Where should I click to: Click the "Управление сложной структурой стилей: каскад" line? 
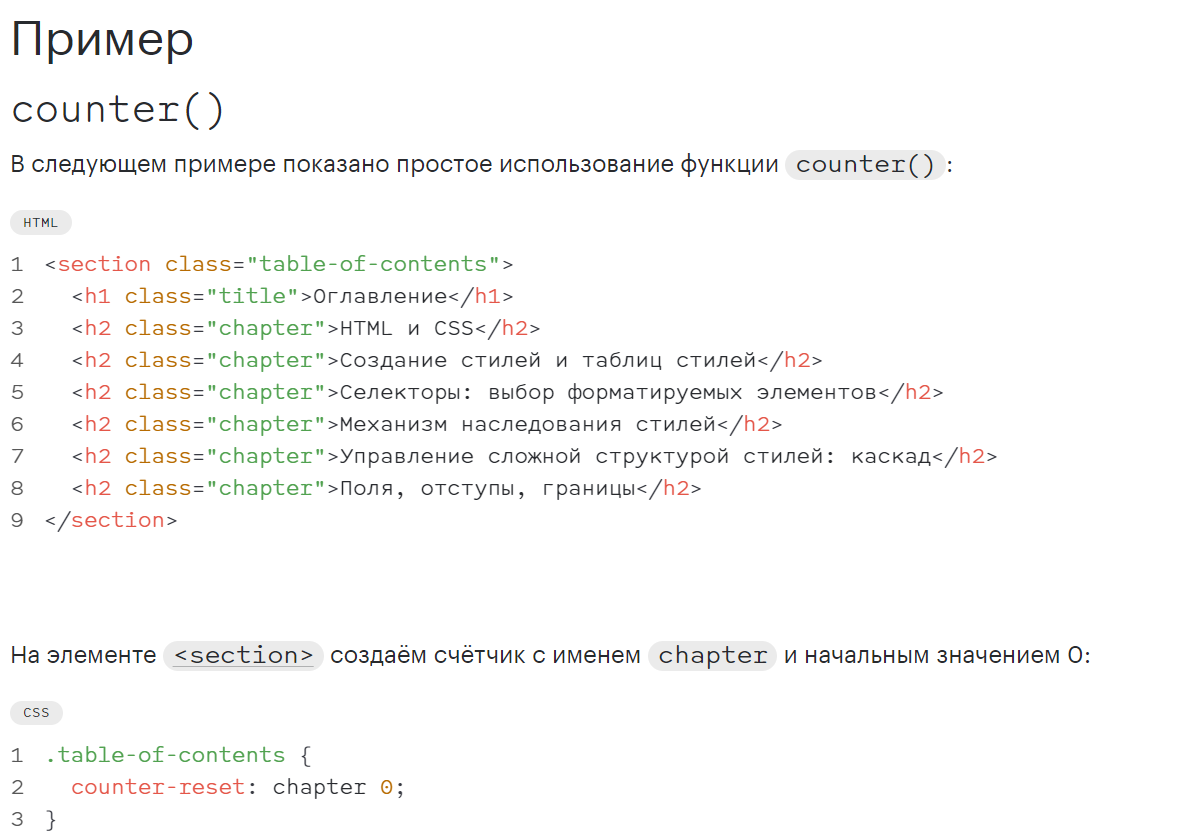pyautogui.click(x=635, y=457)
